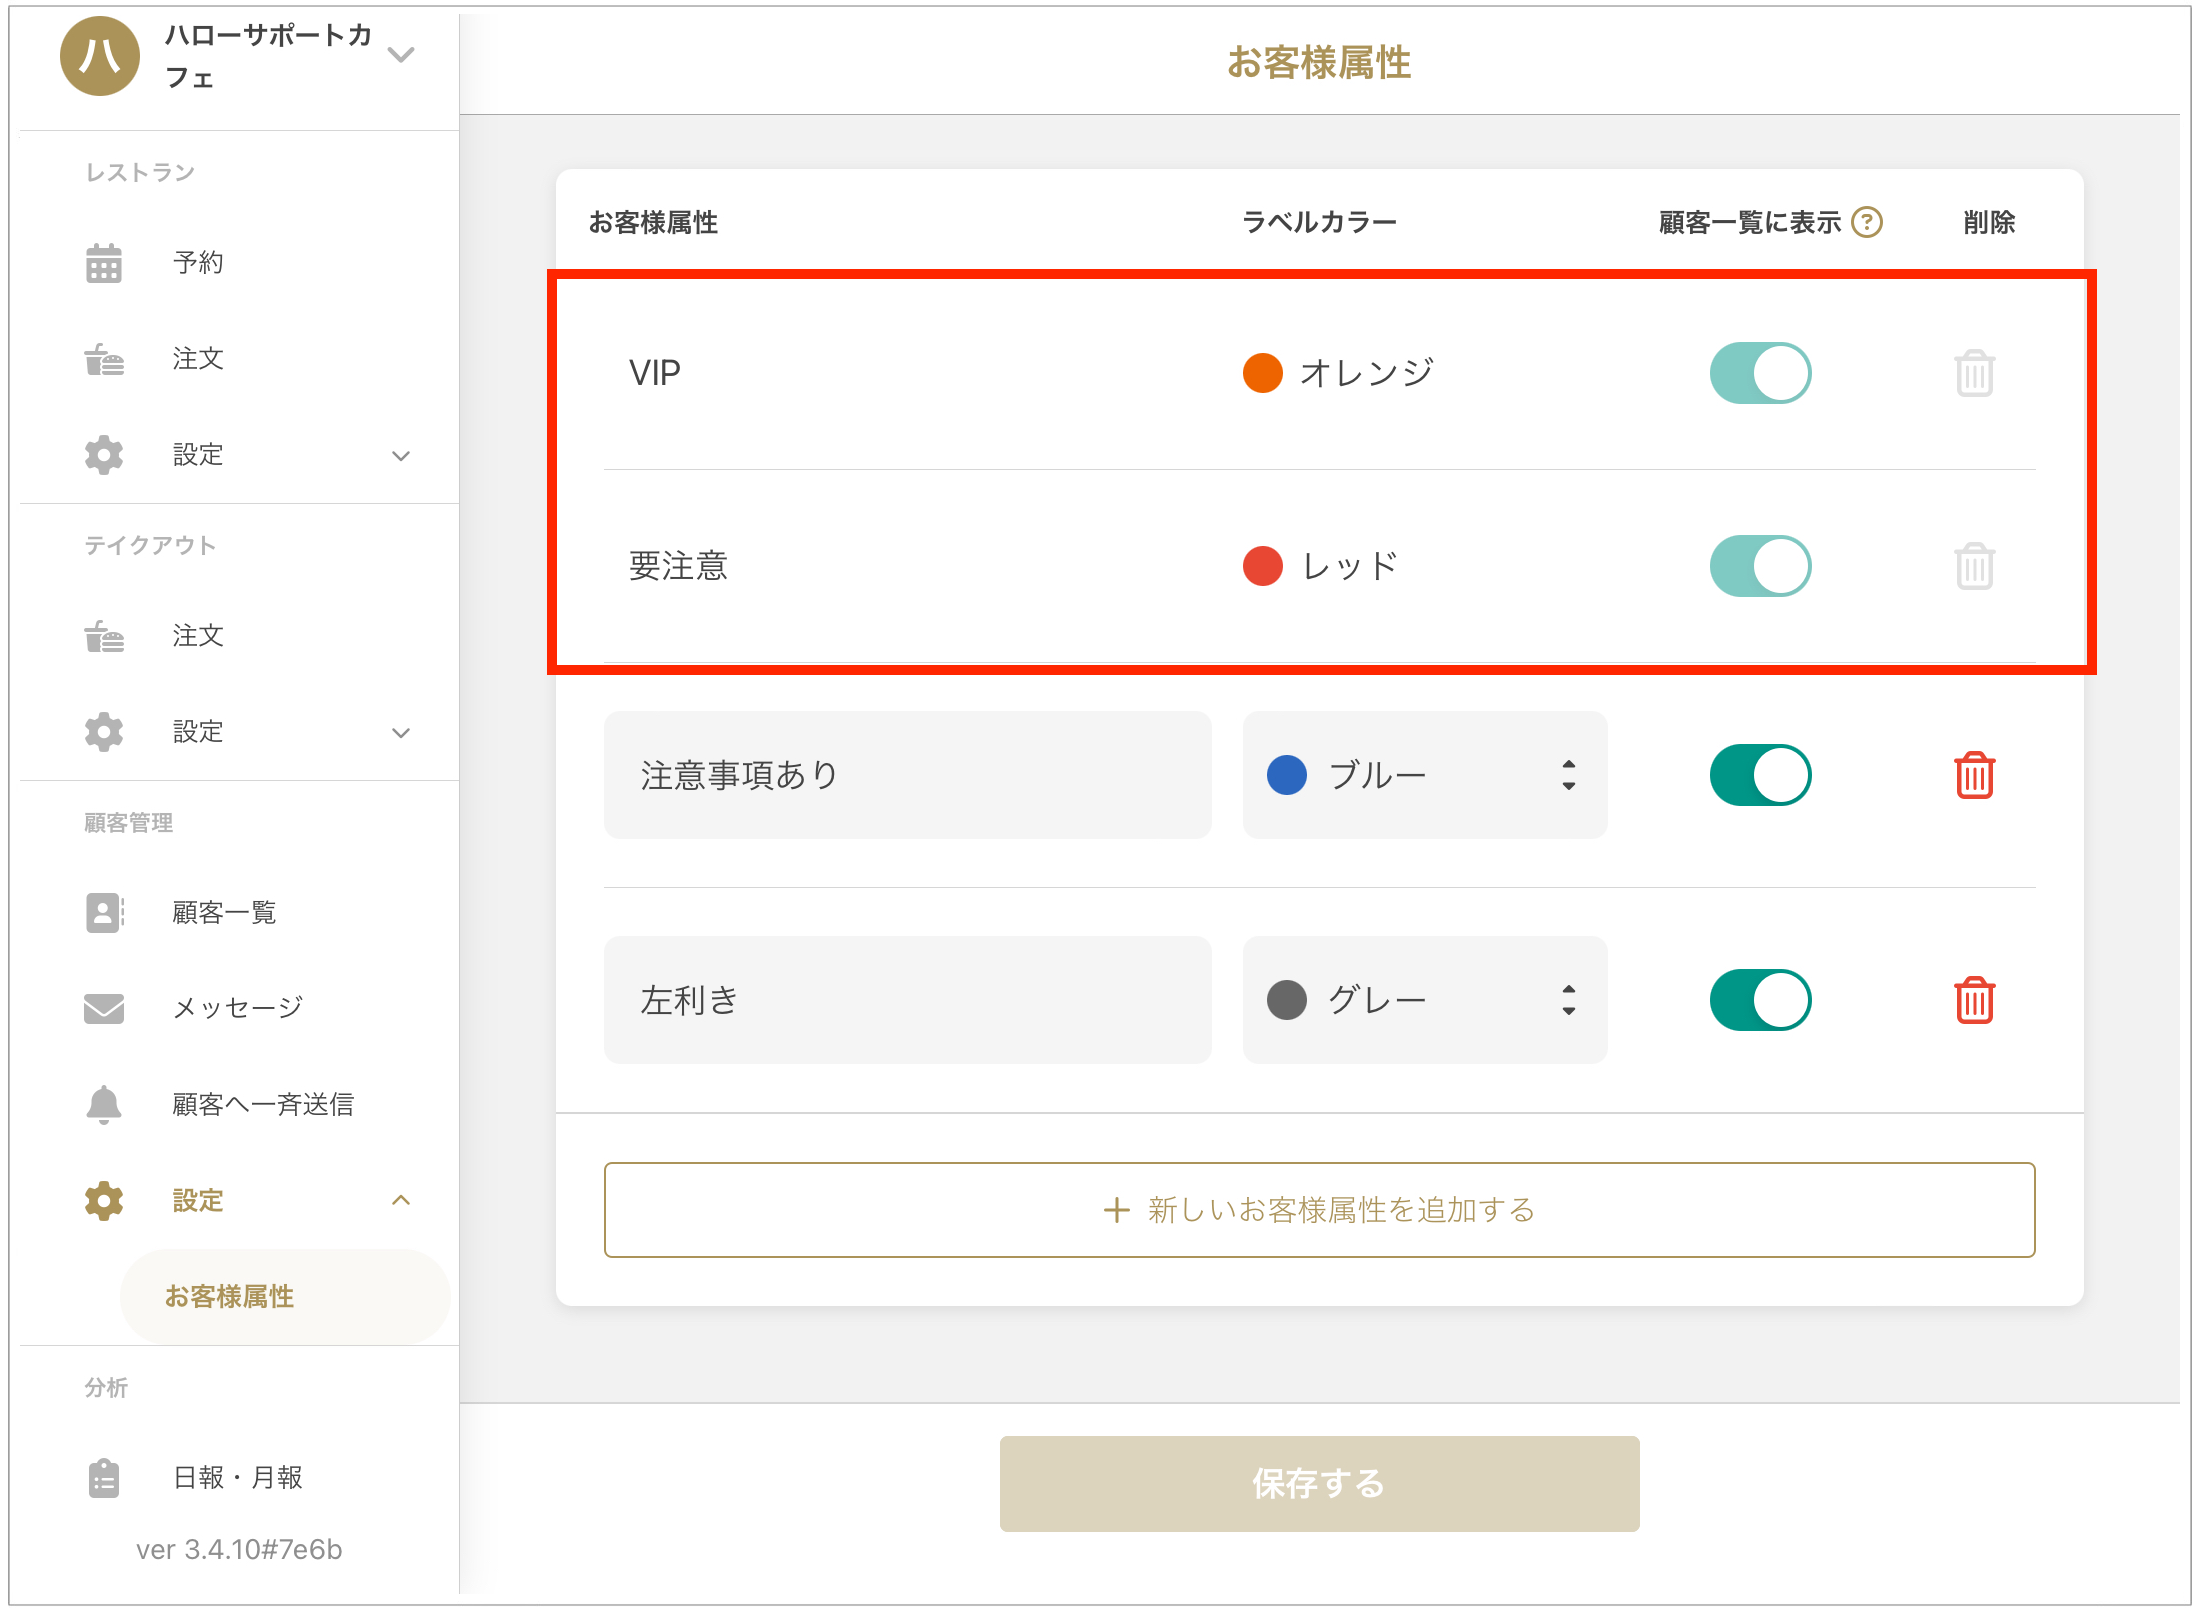Delete the 注意事項あり attribute with trash icon
This screenshot has width=2198, height=1612.
1974,775
